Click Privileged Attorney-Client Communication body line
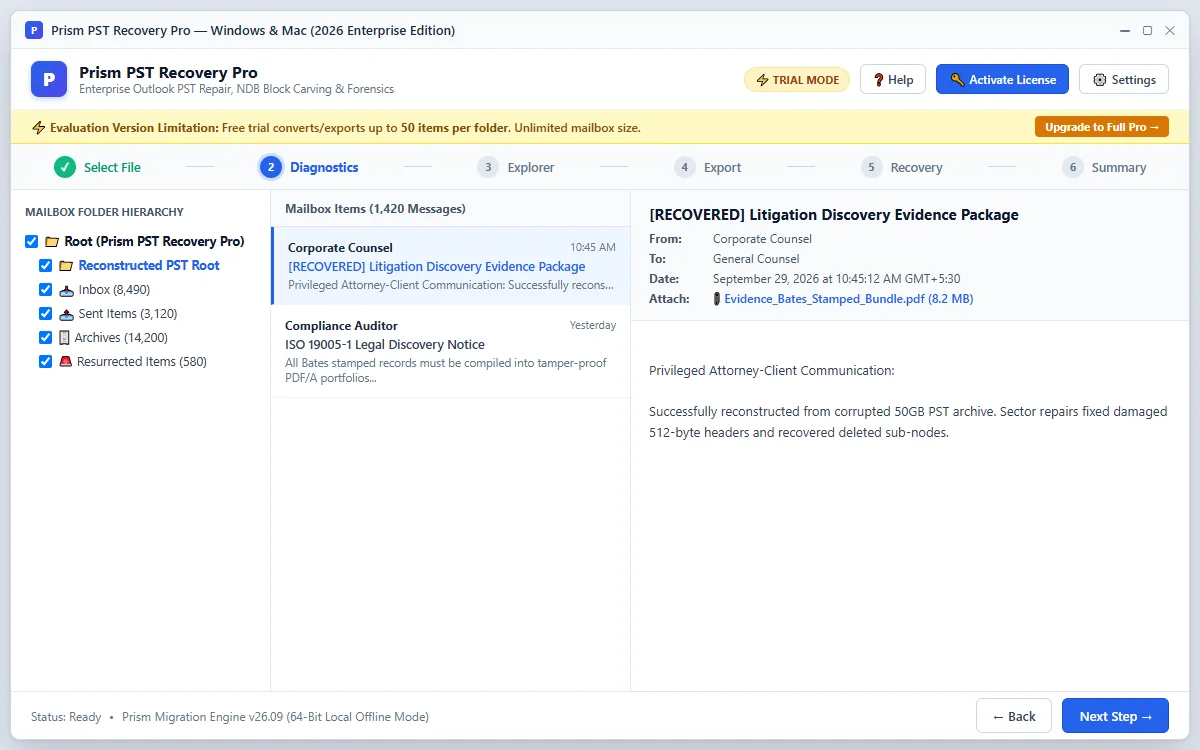The height and width of the screenshot is (750, 1200). pos(772,371)
